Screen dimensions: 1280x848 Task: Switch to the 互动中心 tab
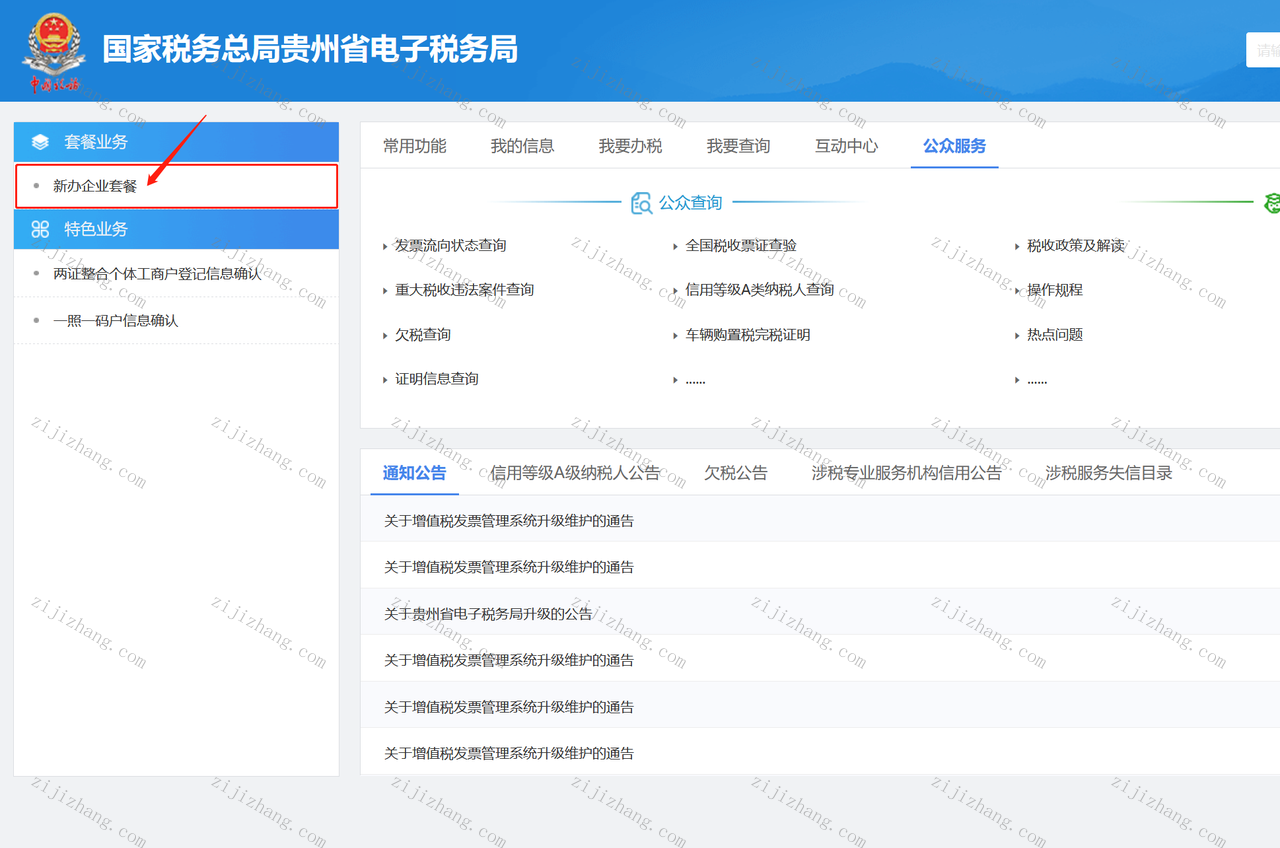click(846, 146)
